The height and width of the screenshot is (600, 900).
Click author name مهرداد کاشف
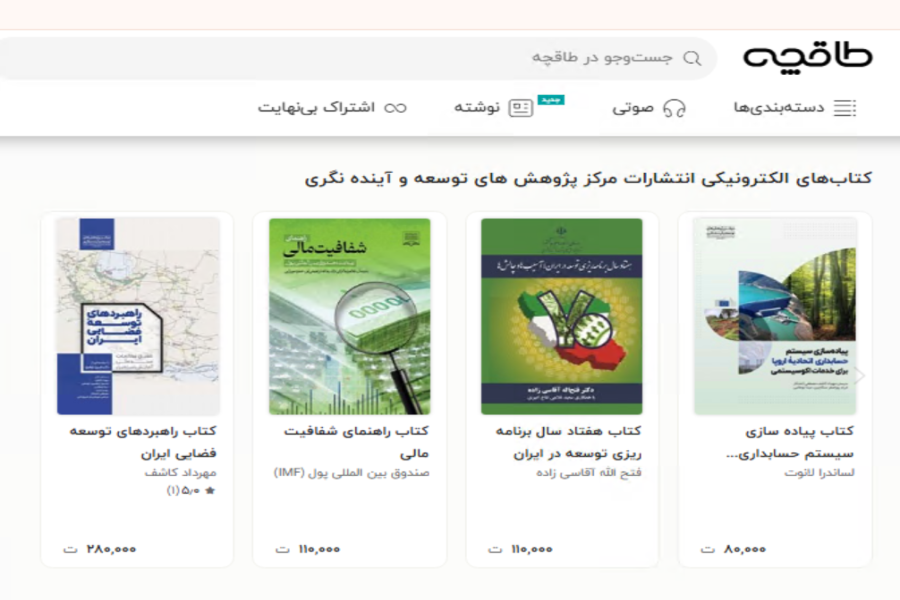180,472
